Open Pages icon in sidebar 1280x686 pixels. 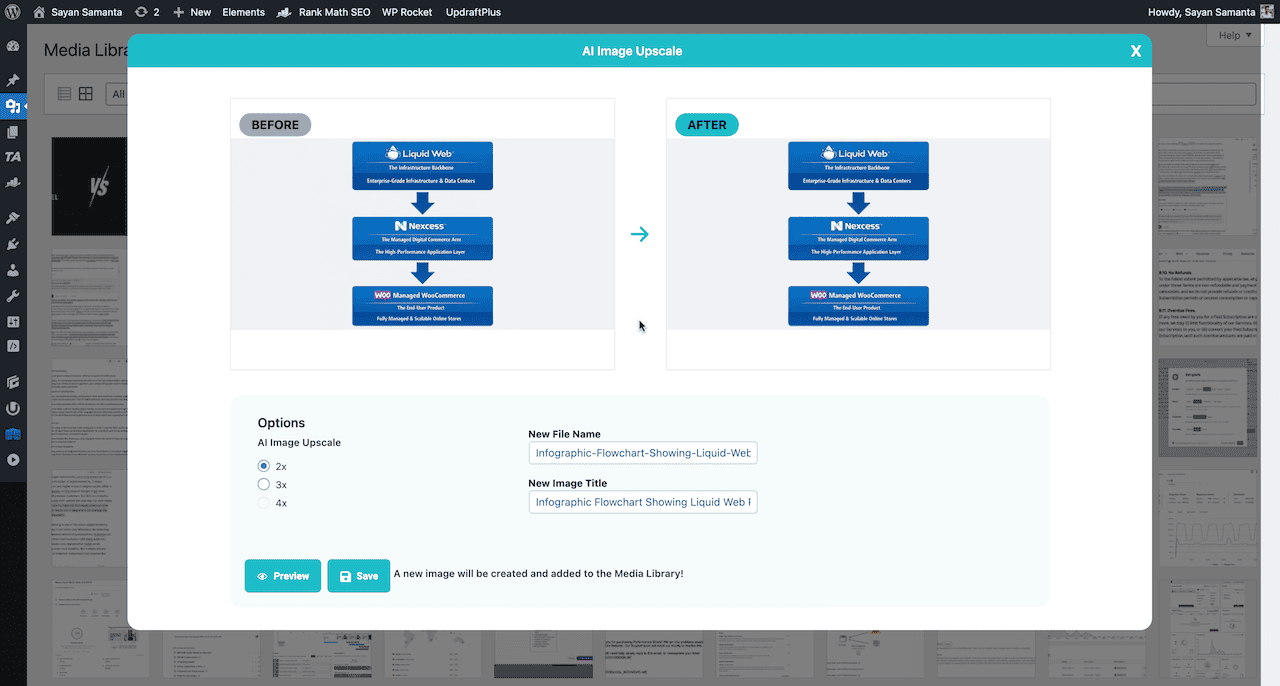(13, 132)
